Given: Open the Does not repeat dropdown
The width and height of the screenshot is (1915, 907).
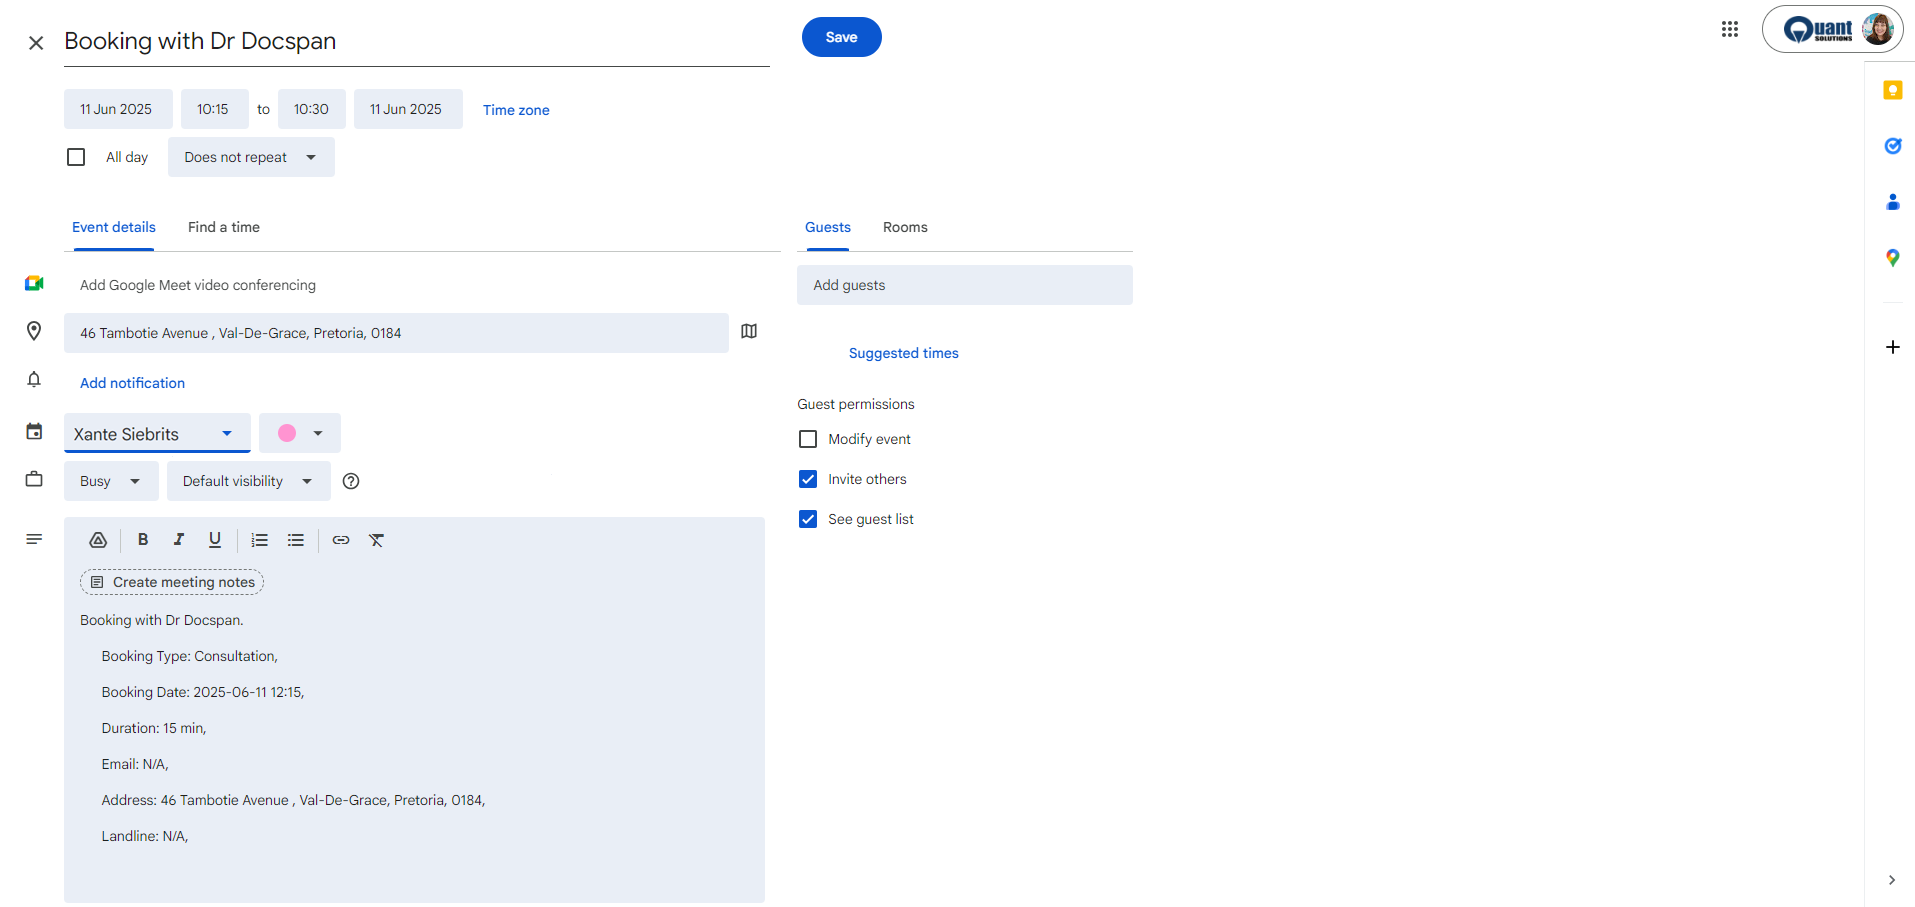Looking at the screenshot, I should click(251, 157).
